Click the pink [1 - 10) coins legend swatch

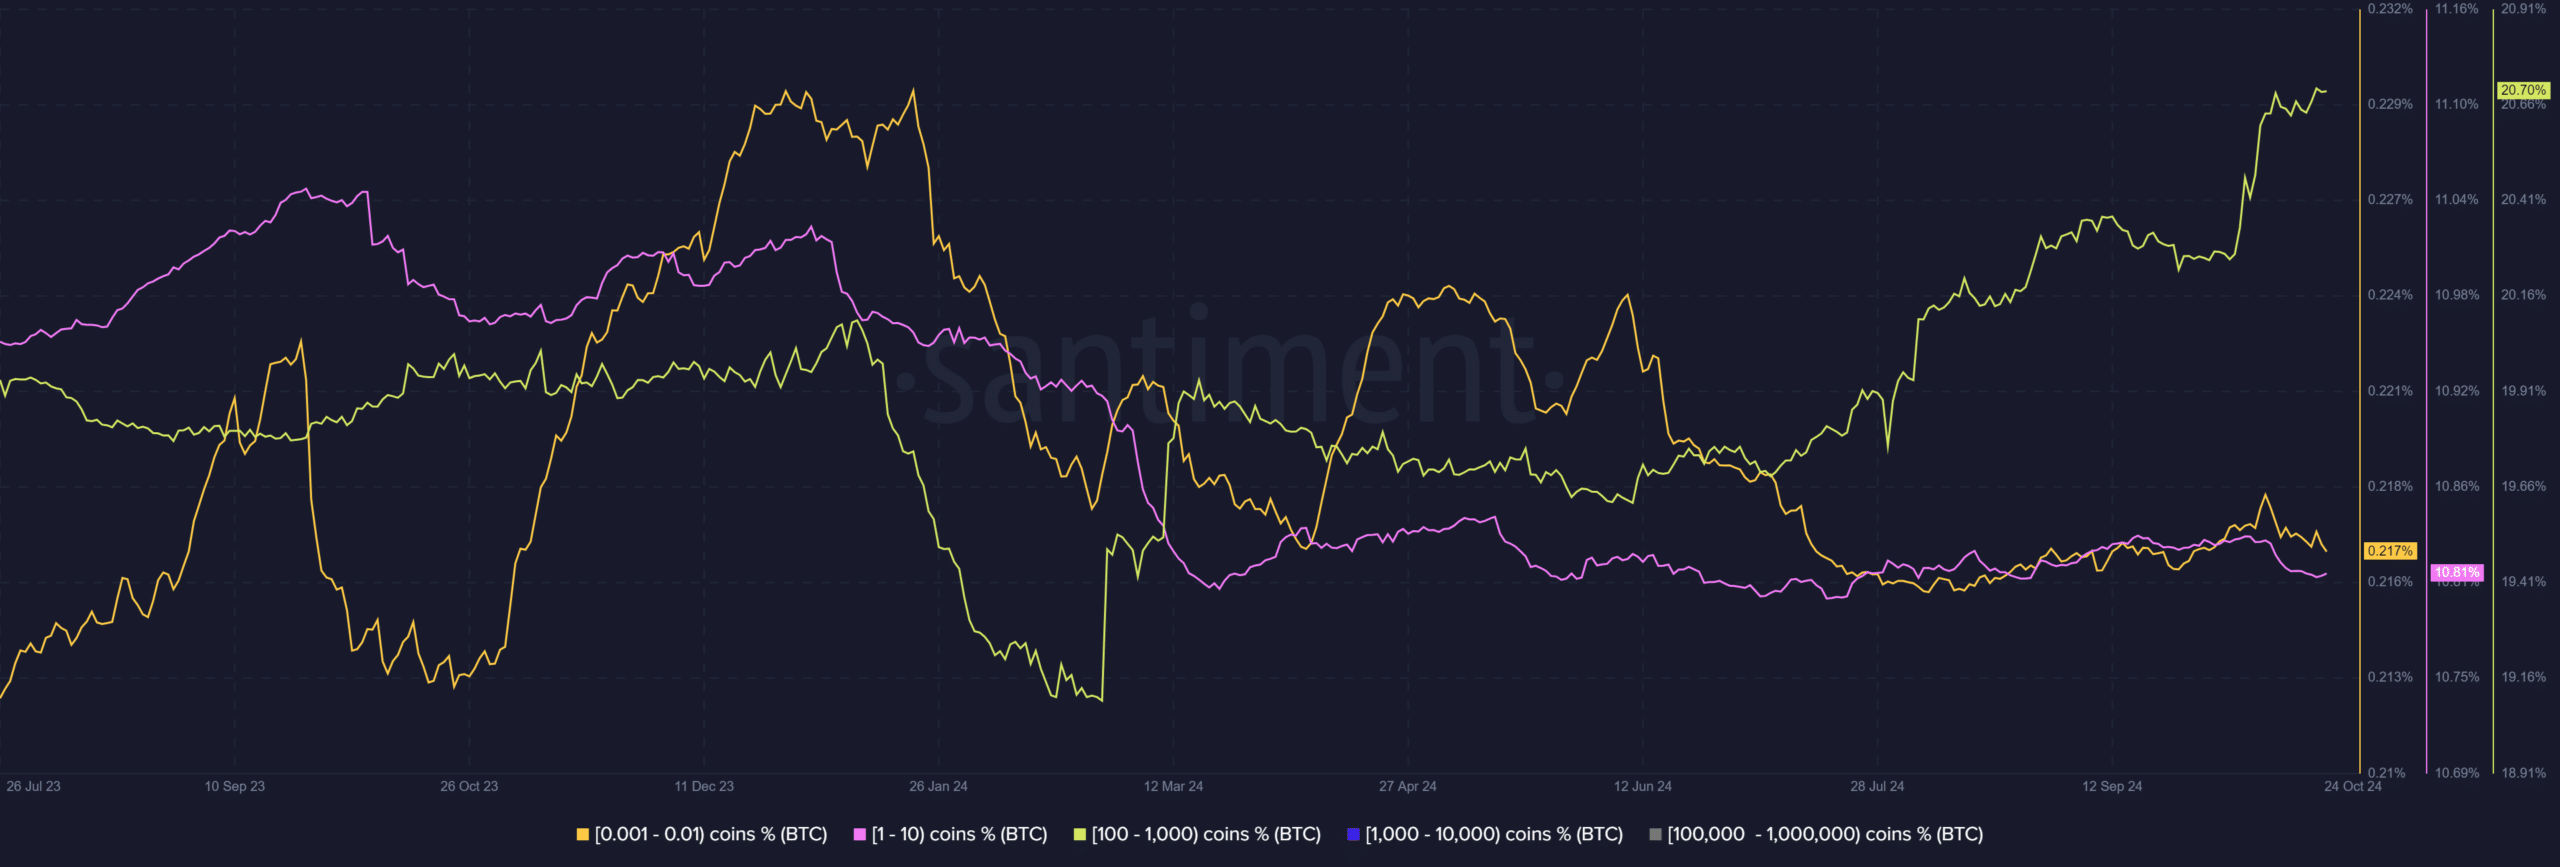click(x=859, y=834)
